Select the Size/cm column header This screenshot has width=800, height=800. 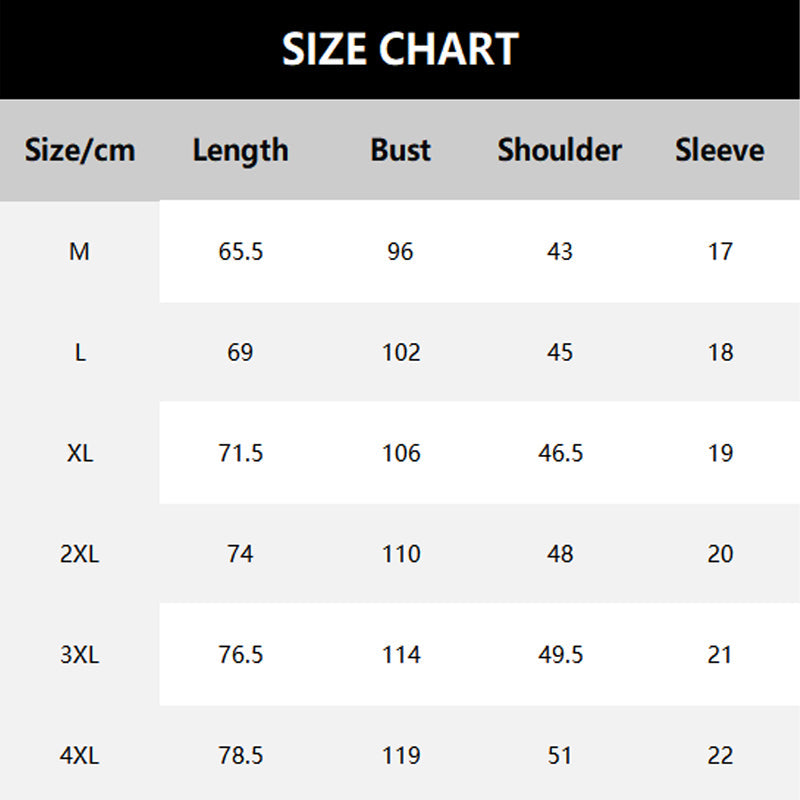pyautogui.click(x=80, y=150)
